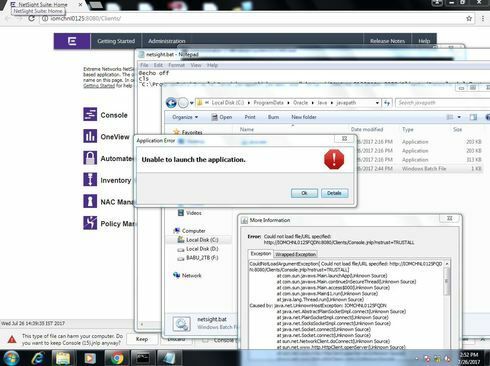Image resolution: width=490 pixels, height=366 pixels.
Task: Click the Automated Security padlock icon
Action: pyautogui.click(x=90, y=158)
